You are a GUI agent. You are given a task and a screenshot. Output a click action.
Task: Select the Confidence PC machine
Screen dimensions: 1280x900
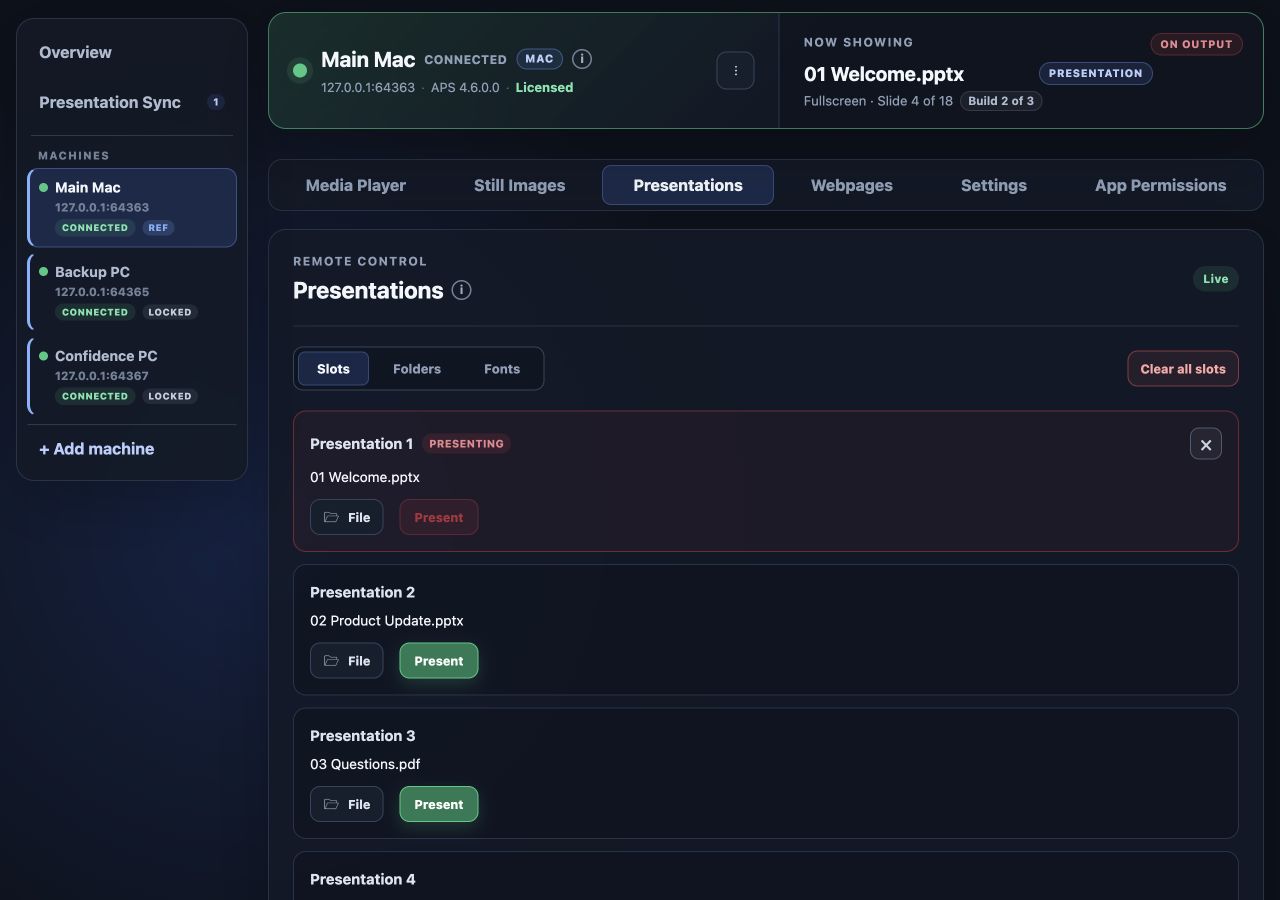[x=132, y=376]
